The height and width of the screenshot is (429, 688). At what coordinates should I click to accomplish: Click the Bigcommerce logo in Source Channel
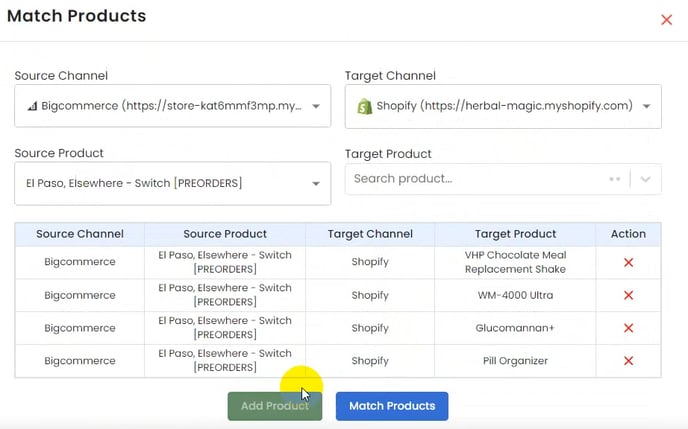point(32,106)
